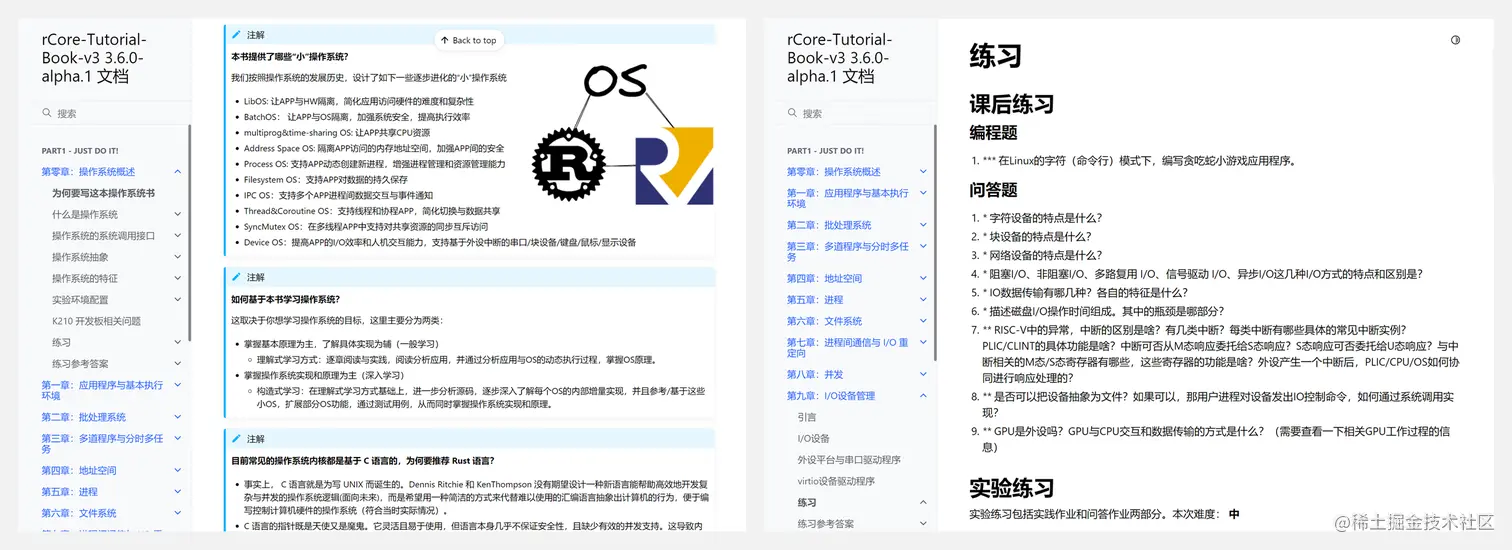
Task: Click the 课后练习 heading
Action: coord(1012,104)
